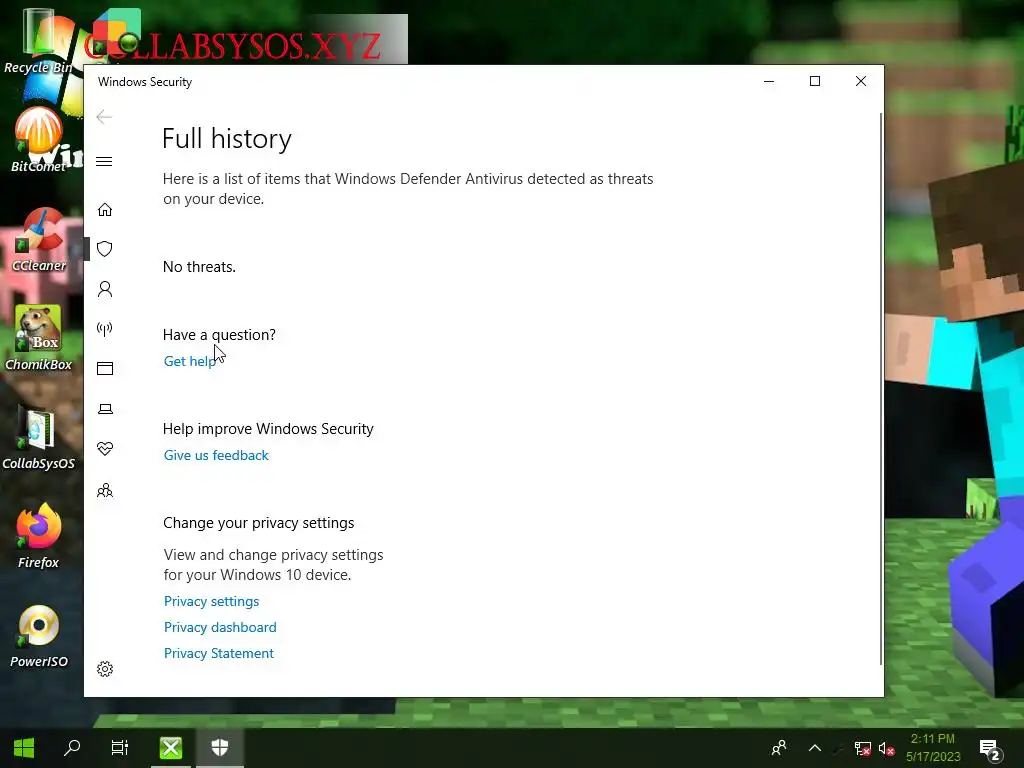Click the muted volume tray icon
Screen dimensions: 1024x768
pos(886,748)
